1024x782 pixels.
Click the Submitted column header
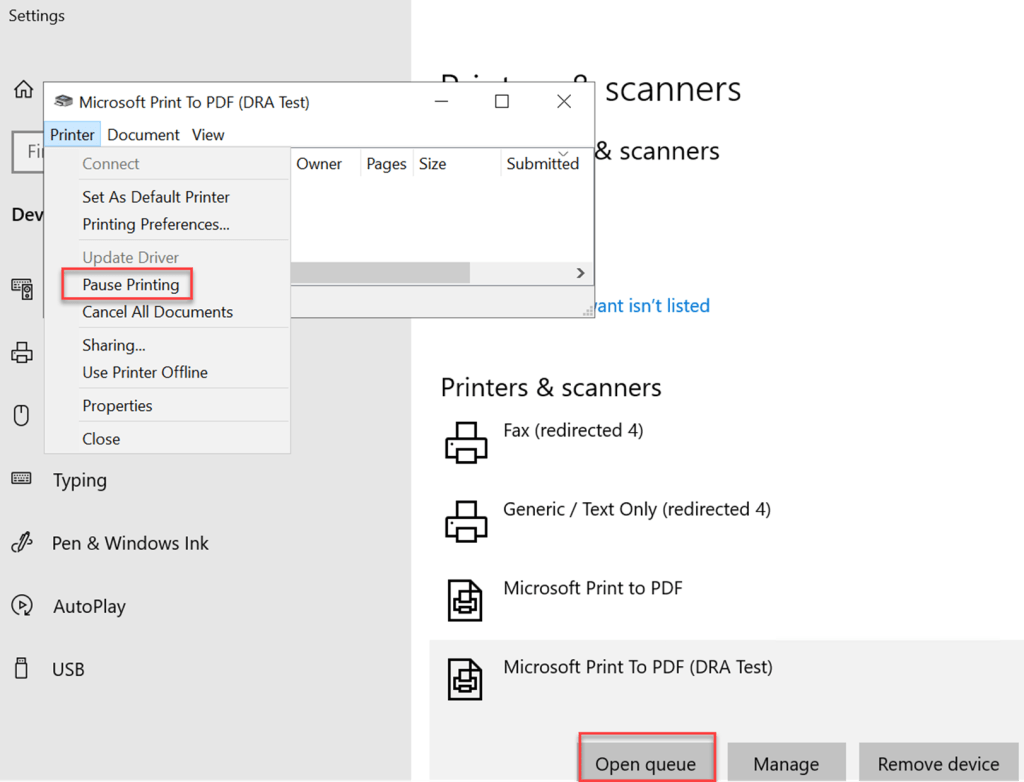click(x=542, y=164)
